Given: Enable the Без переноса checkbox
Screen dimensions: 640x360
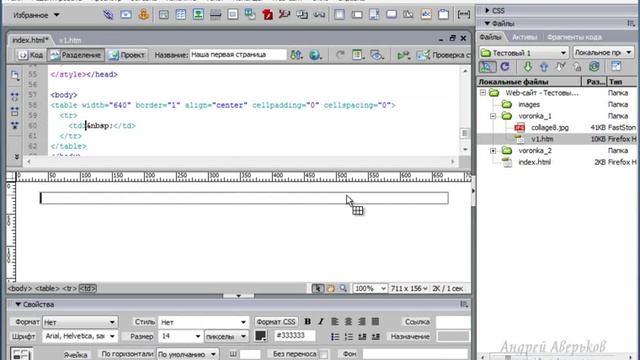Looking at the screenshot, I should [x=324, y=354].
